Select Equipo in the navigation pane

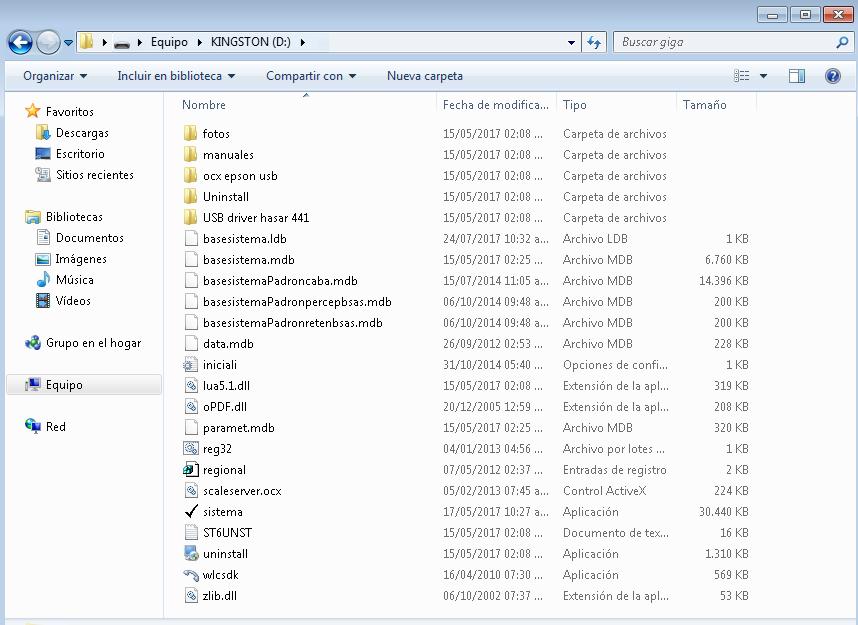[x=64, y=385]
